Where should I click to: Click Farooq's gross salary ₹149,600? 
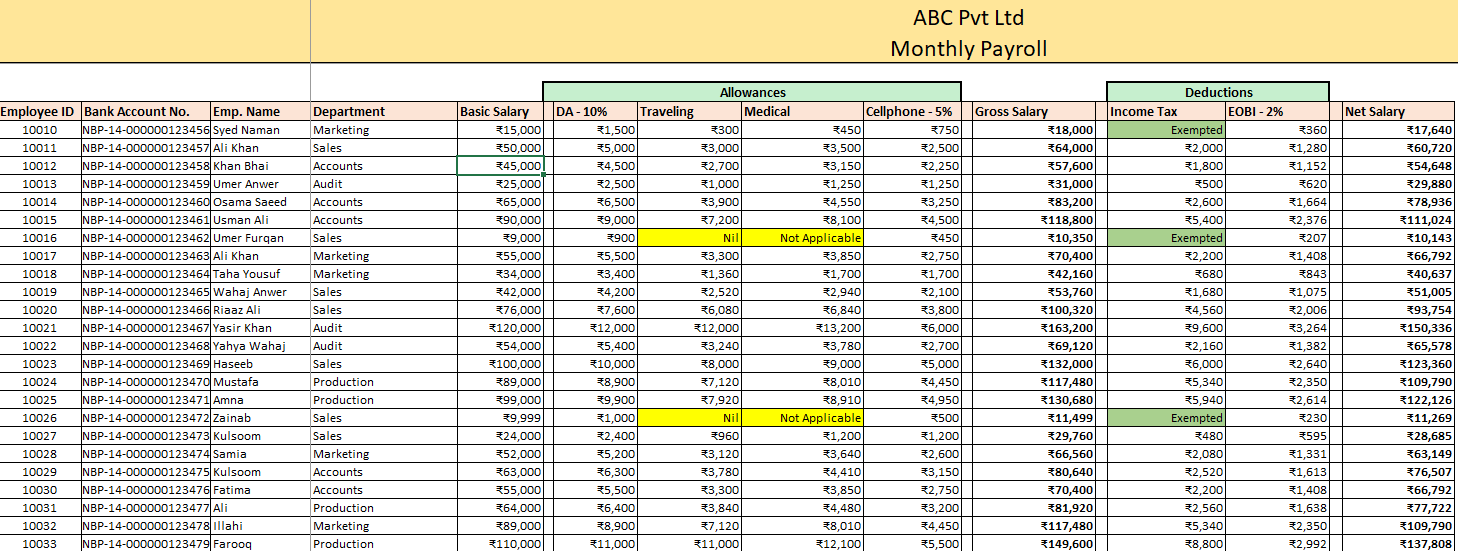point(1034,543)
